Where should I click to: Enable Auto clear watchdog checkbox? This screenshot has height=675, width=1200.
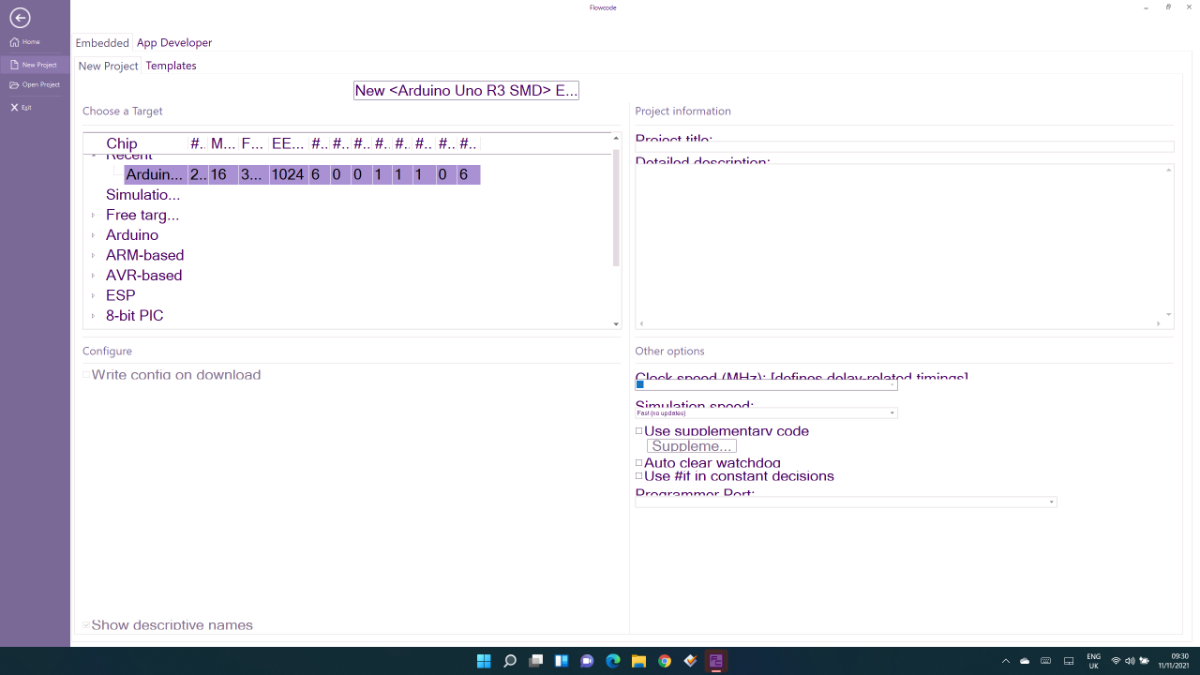tap(639, 463)
